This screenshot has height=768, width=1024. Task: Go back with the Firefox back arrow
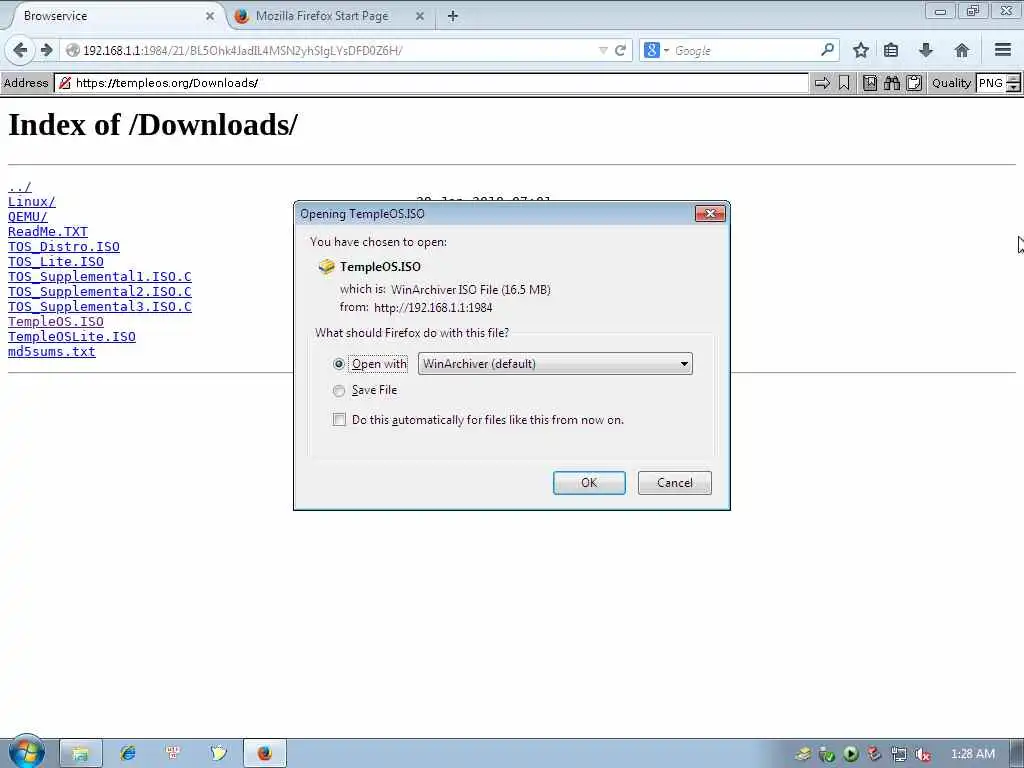point(20,50)
